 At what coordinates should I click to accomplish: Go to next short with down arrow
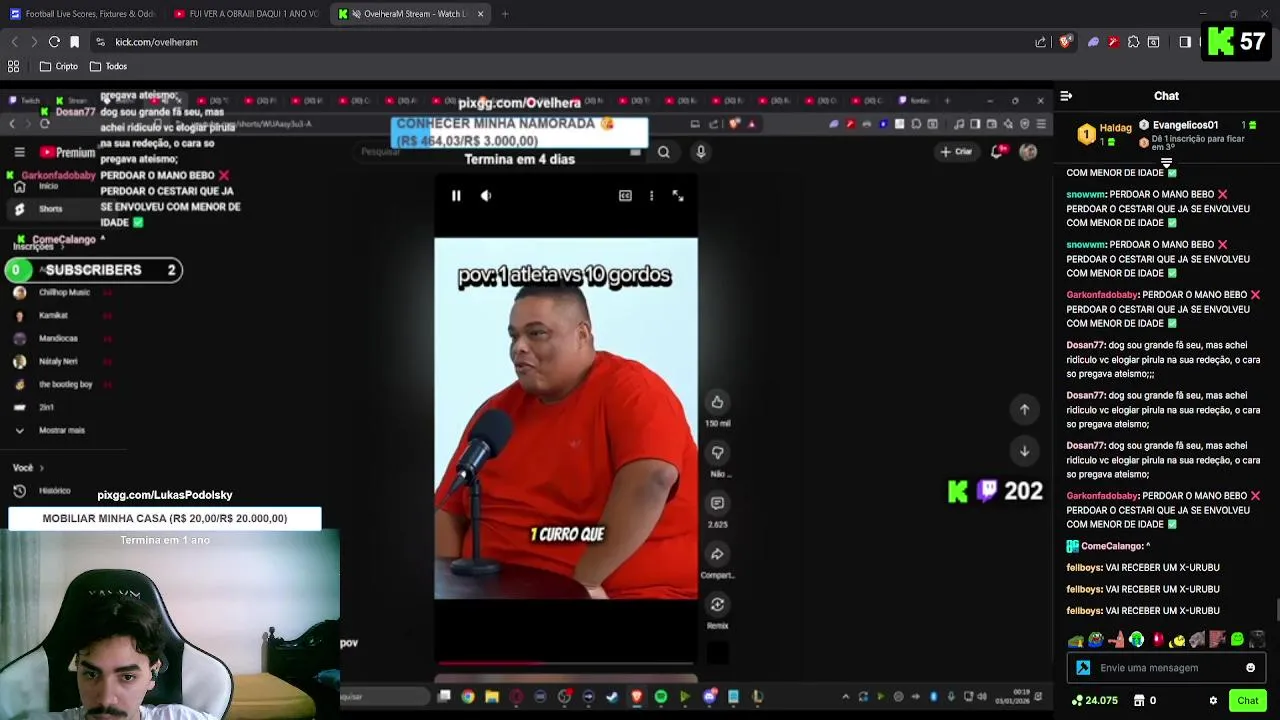pos(1024,451)
